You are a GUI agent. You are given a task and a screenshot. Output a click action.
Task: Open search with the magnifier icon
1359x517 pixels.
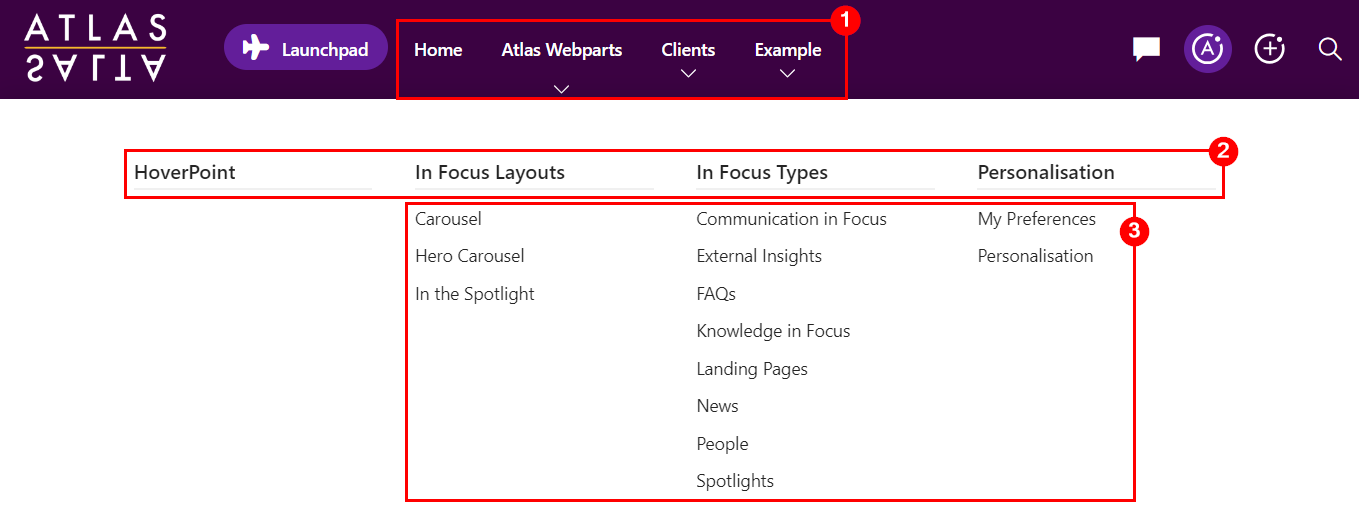pyautogui.click(x=1330, y=49)
